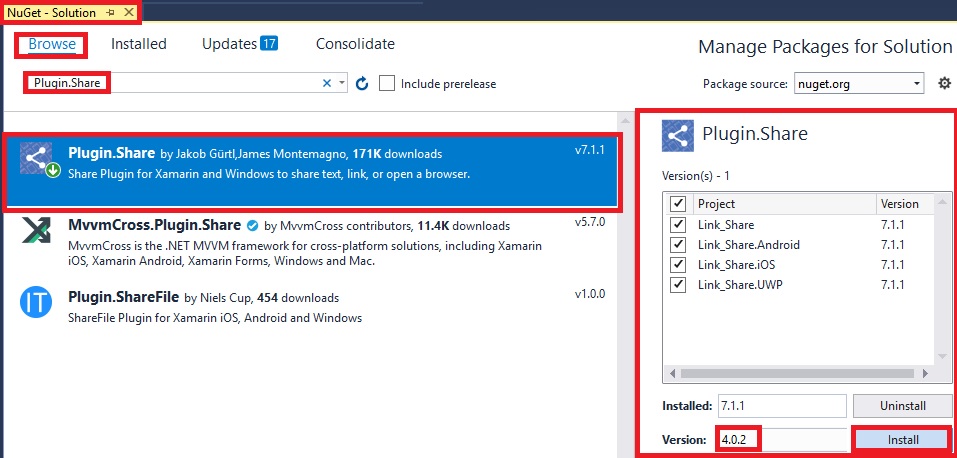Switch to the Consolidate tab
The image size is (957, 458).
(355, 44)
